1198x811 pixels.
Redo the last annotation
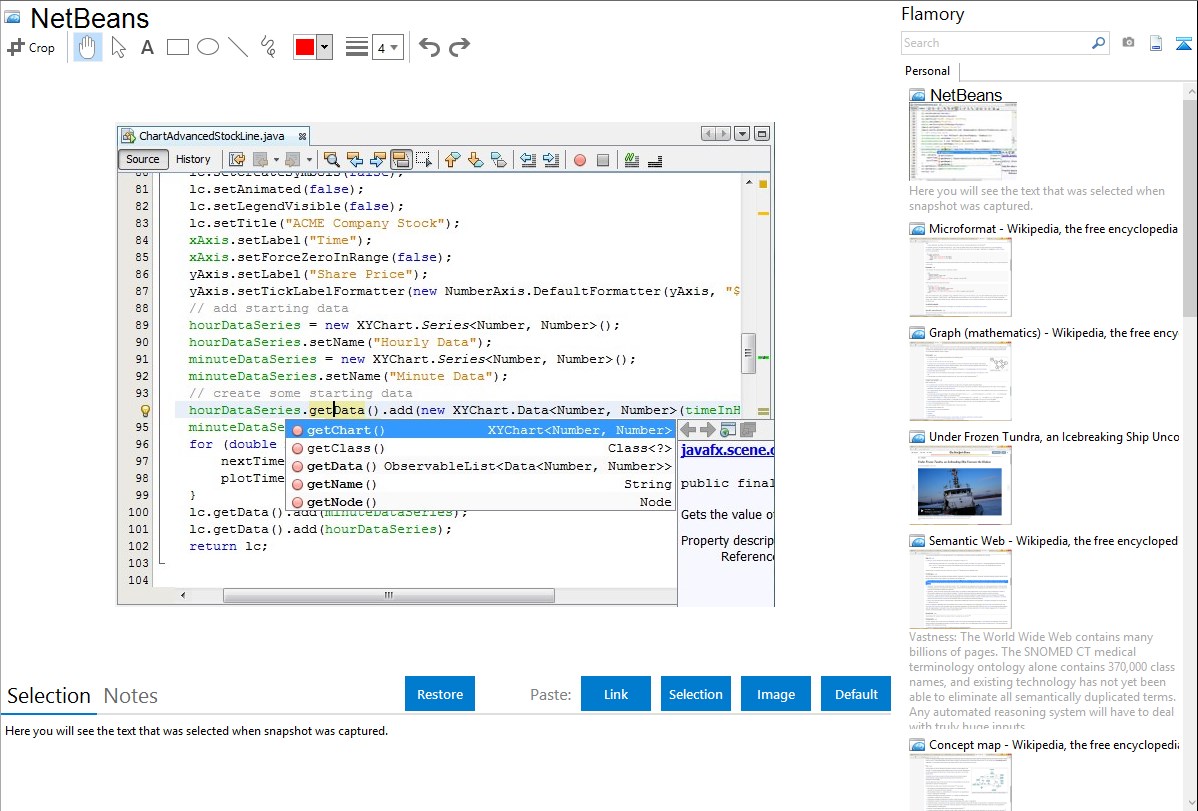tap(459, 47)
